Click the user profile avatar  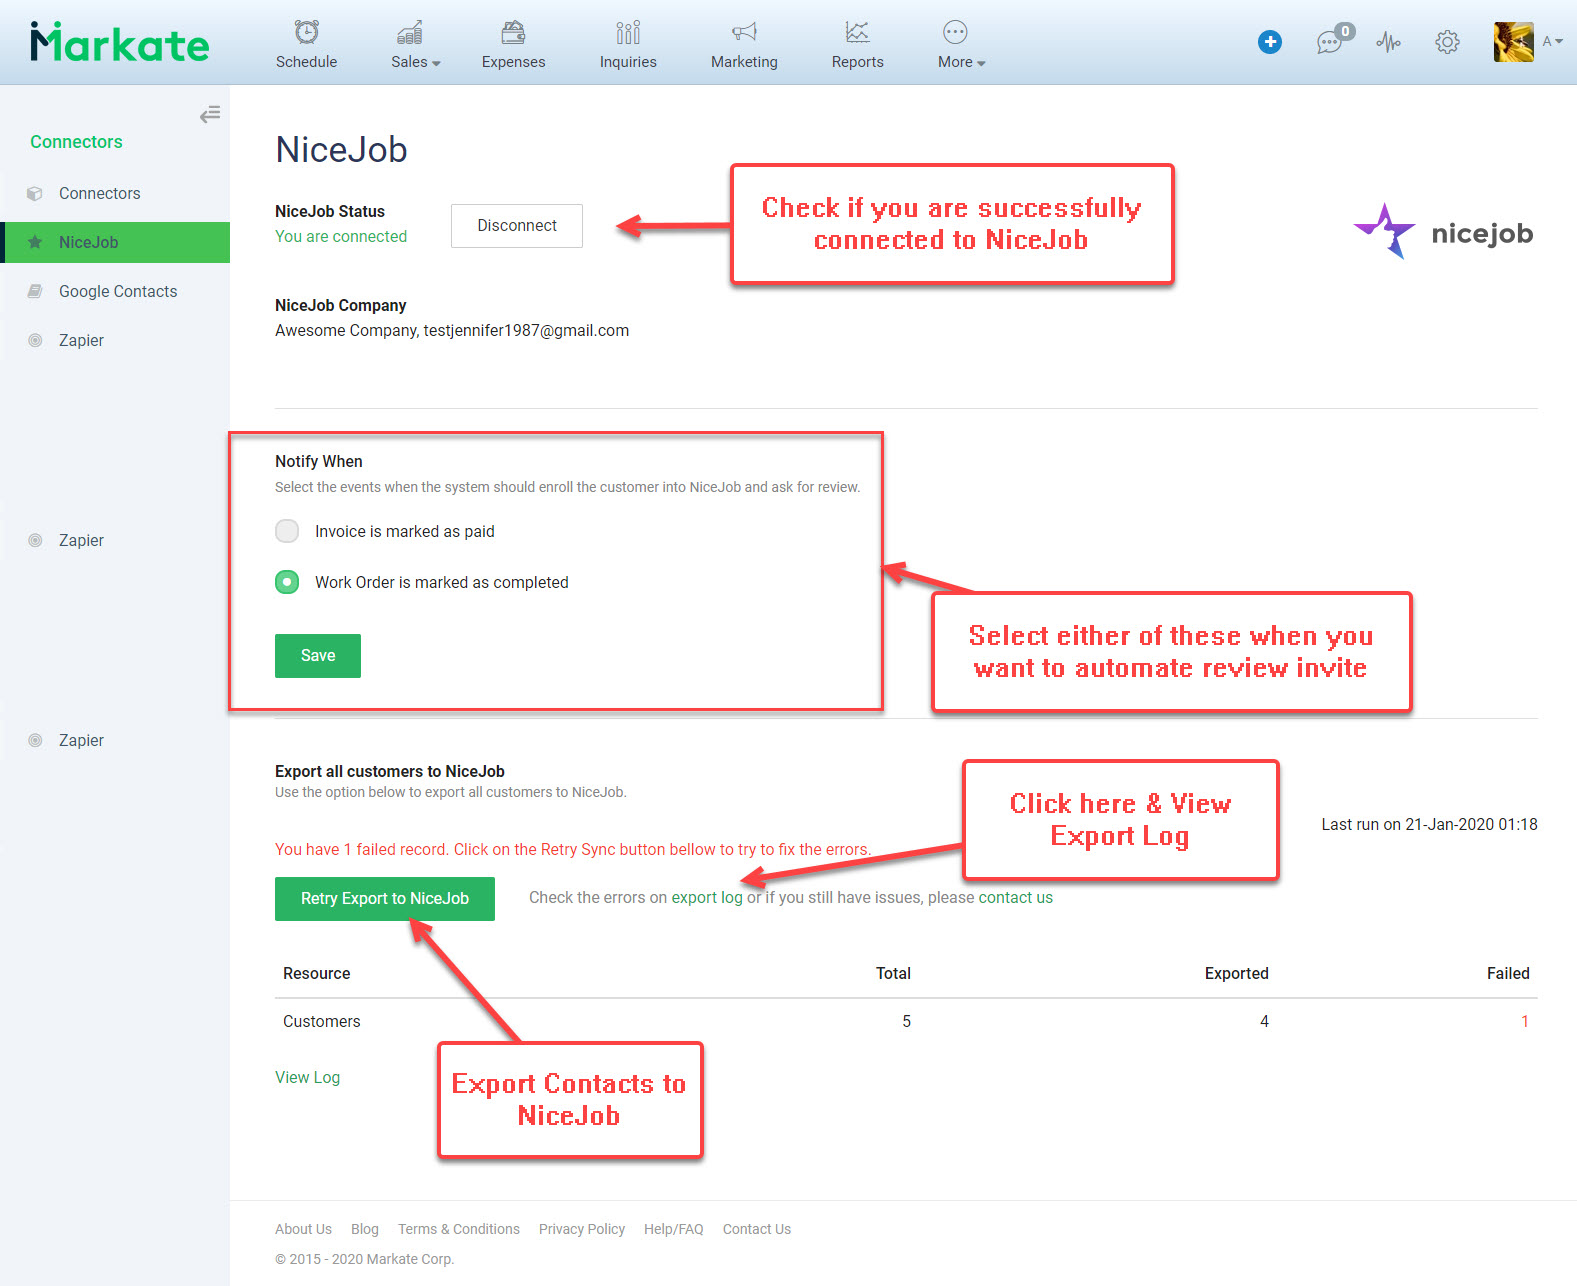click(x=1513, y=42)
